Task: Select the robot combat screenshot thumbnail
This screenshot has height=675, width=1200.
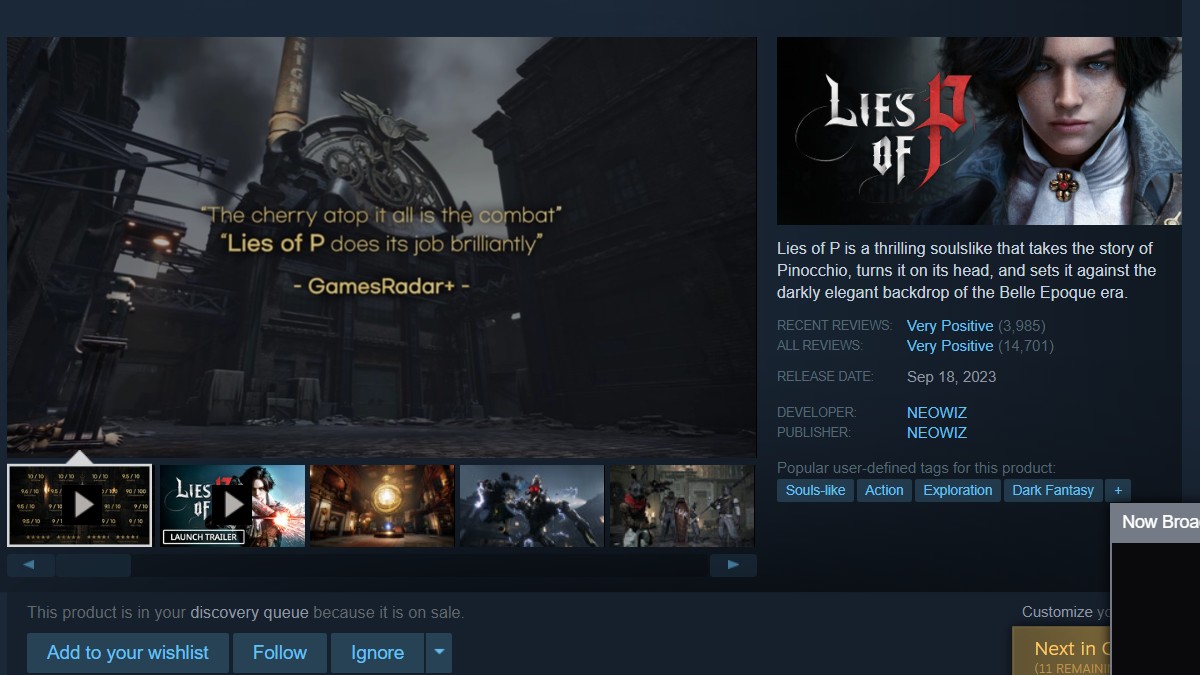Action: coord(531,505)
